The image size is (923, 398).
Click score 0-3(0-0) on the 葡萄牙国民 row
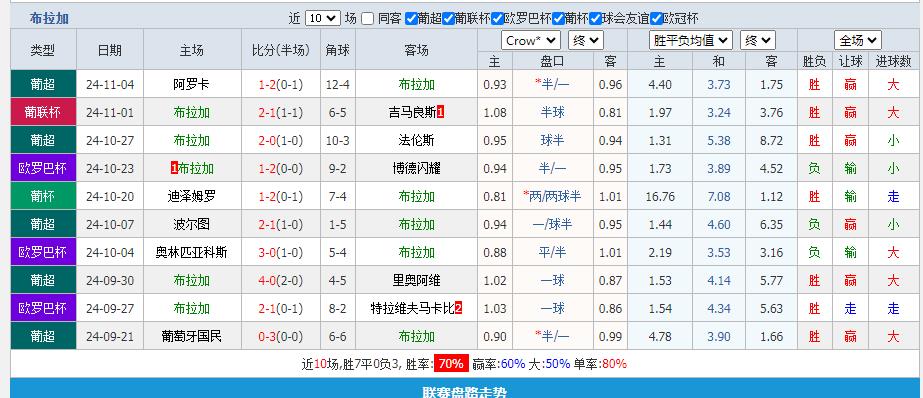[280, 337]
